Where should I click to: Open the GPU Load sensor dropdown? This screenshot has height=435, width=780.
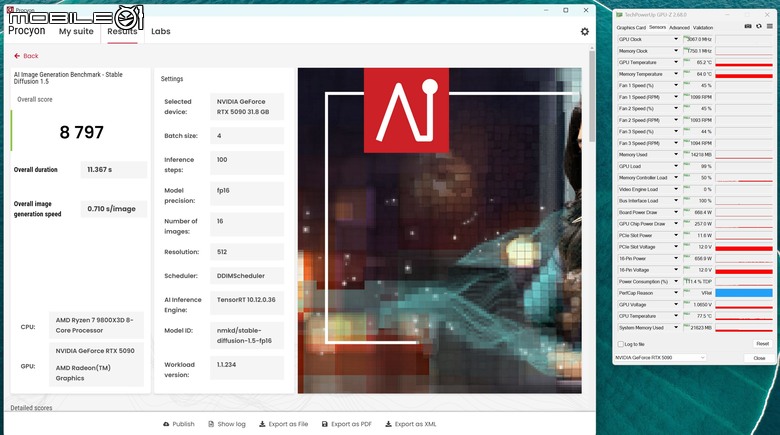point(676,166)
